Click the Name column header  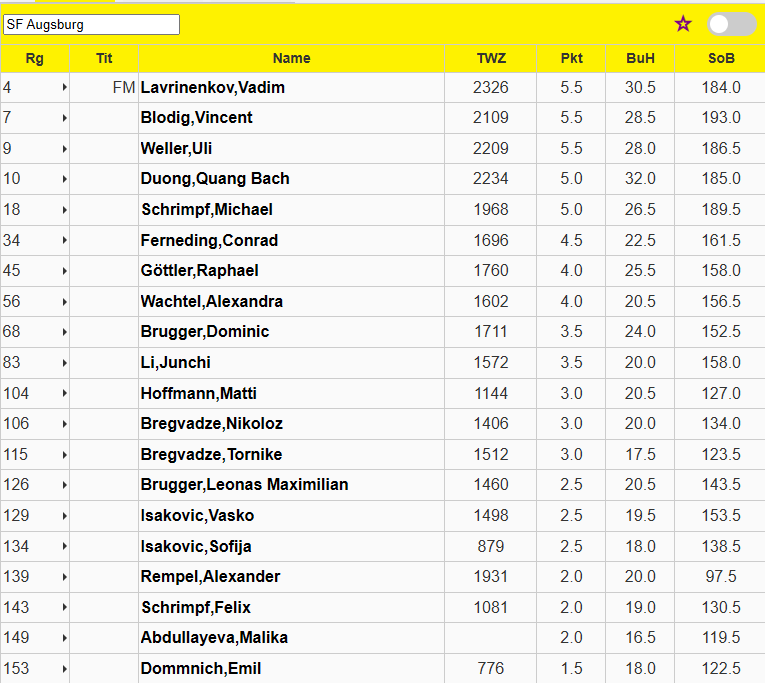[291, 58]
